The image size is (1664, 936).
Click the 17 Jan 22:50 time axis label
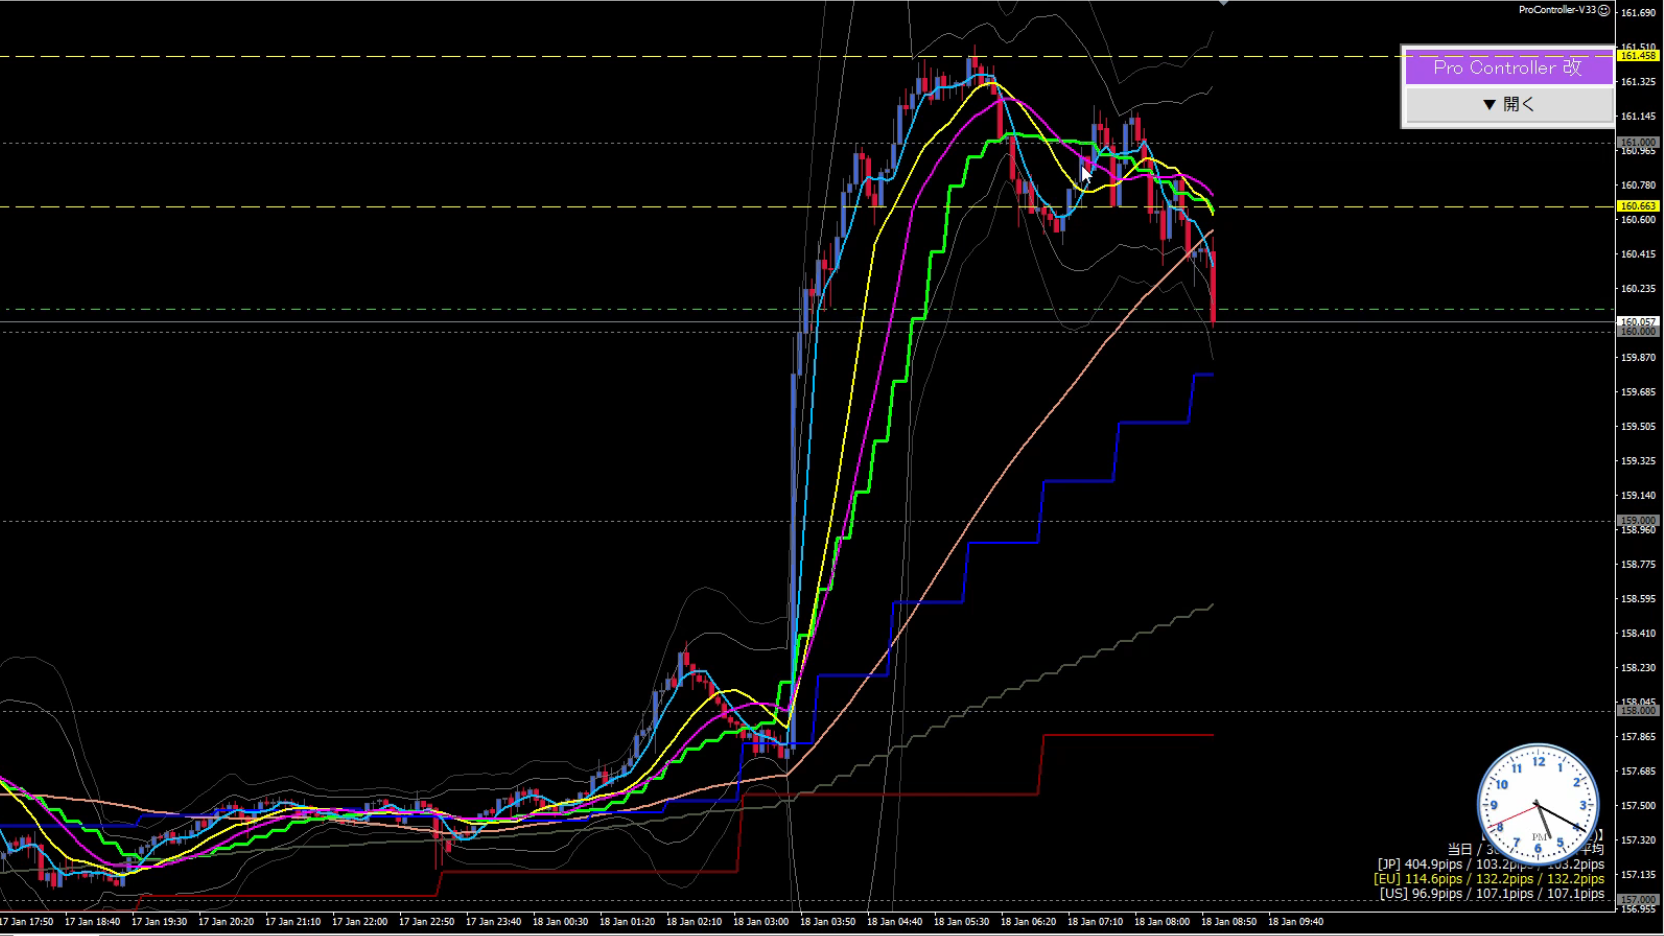coord(427,922)
